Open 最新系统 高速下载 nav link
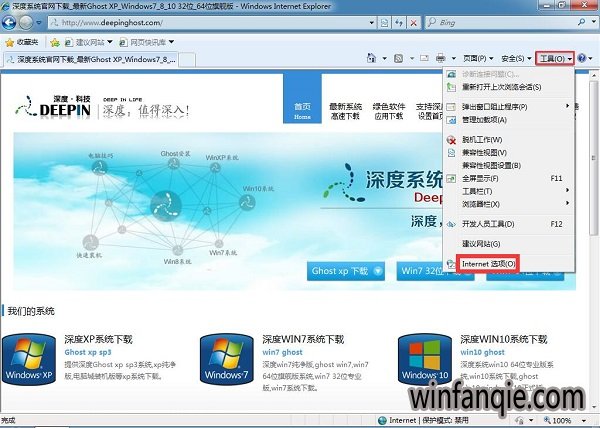The height and width of the screenshot is (428, 600). point(345,111)
